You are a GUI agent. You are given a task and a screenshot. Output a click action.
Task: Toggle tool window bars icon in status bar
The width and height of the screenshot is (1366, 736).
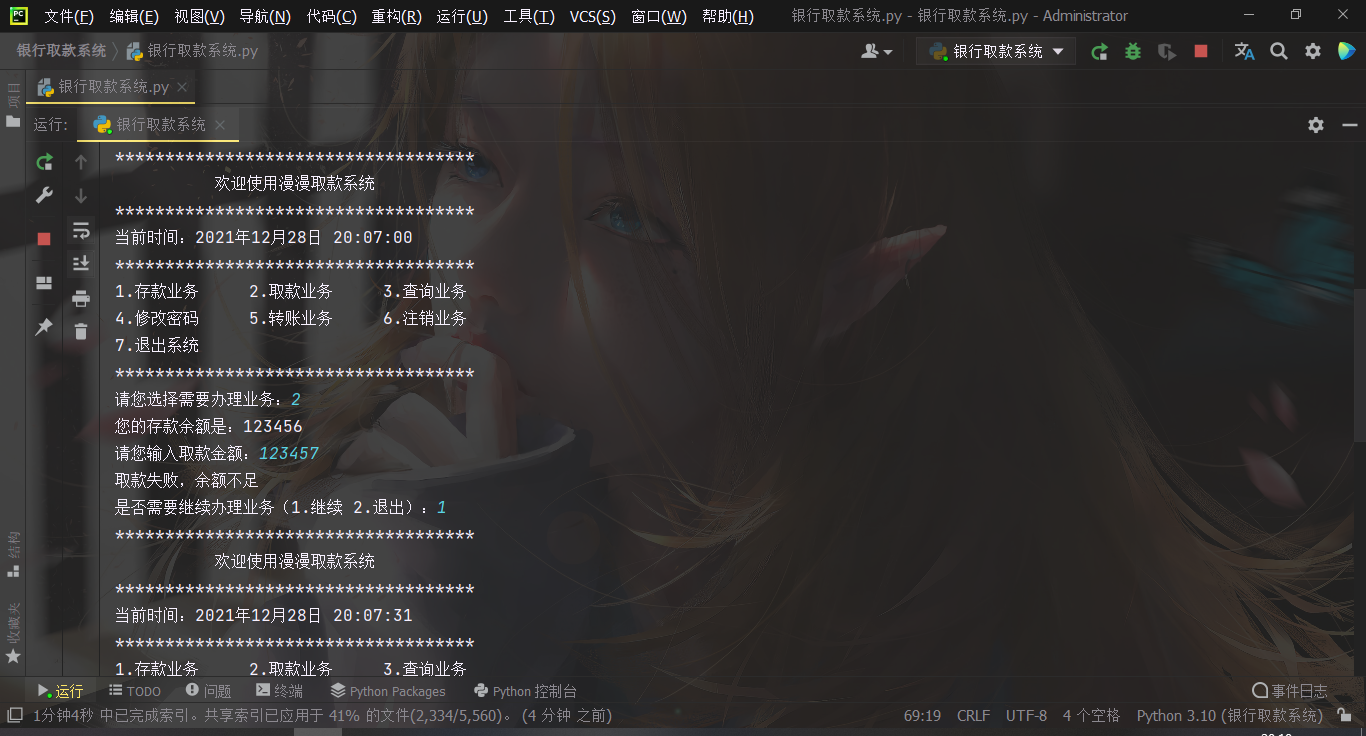pyautogui.click(x=14, y=715)
